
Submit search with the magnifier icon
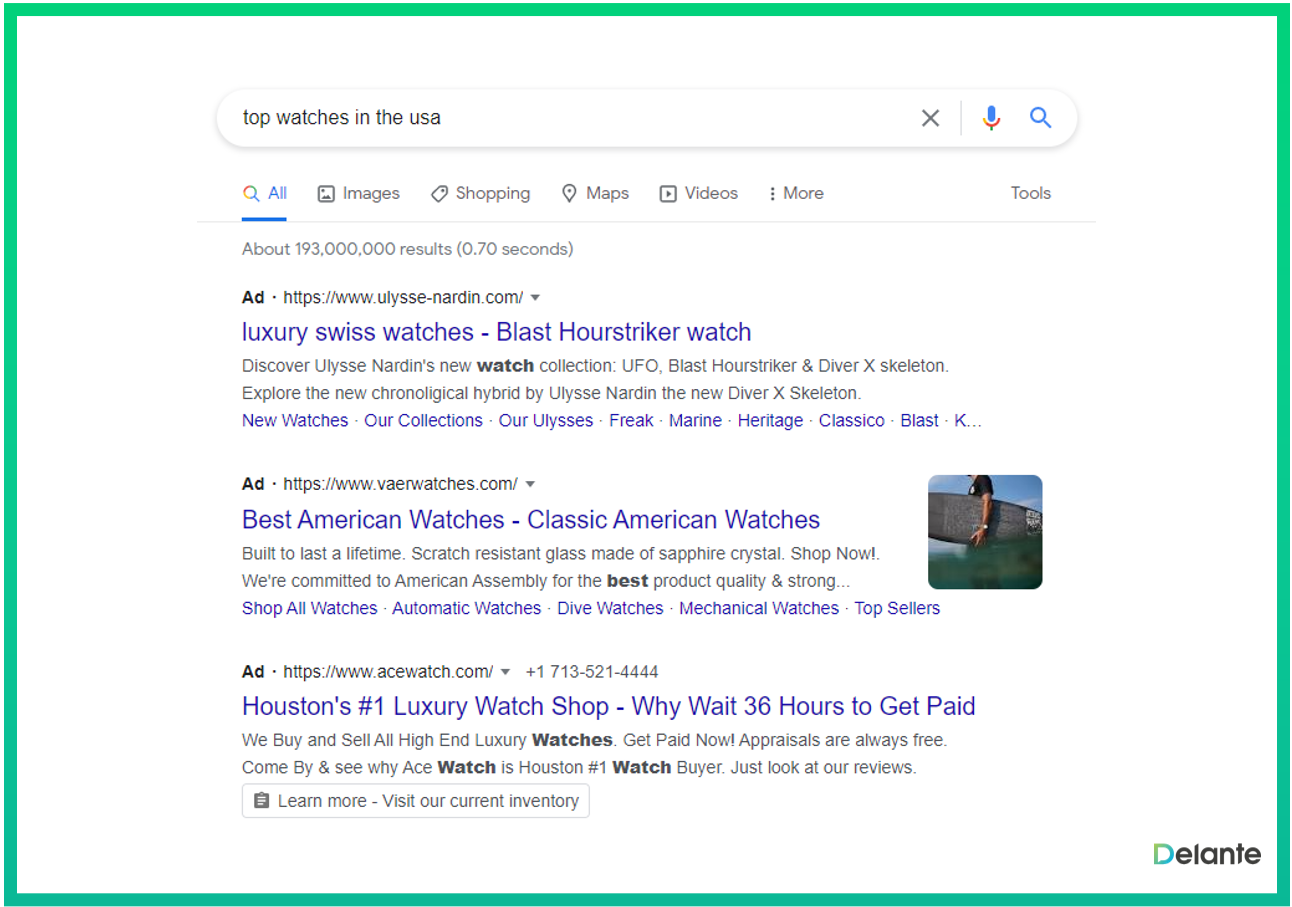(1041, 118)
